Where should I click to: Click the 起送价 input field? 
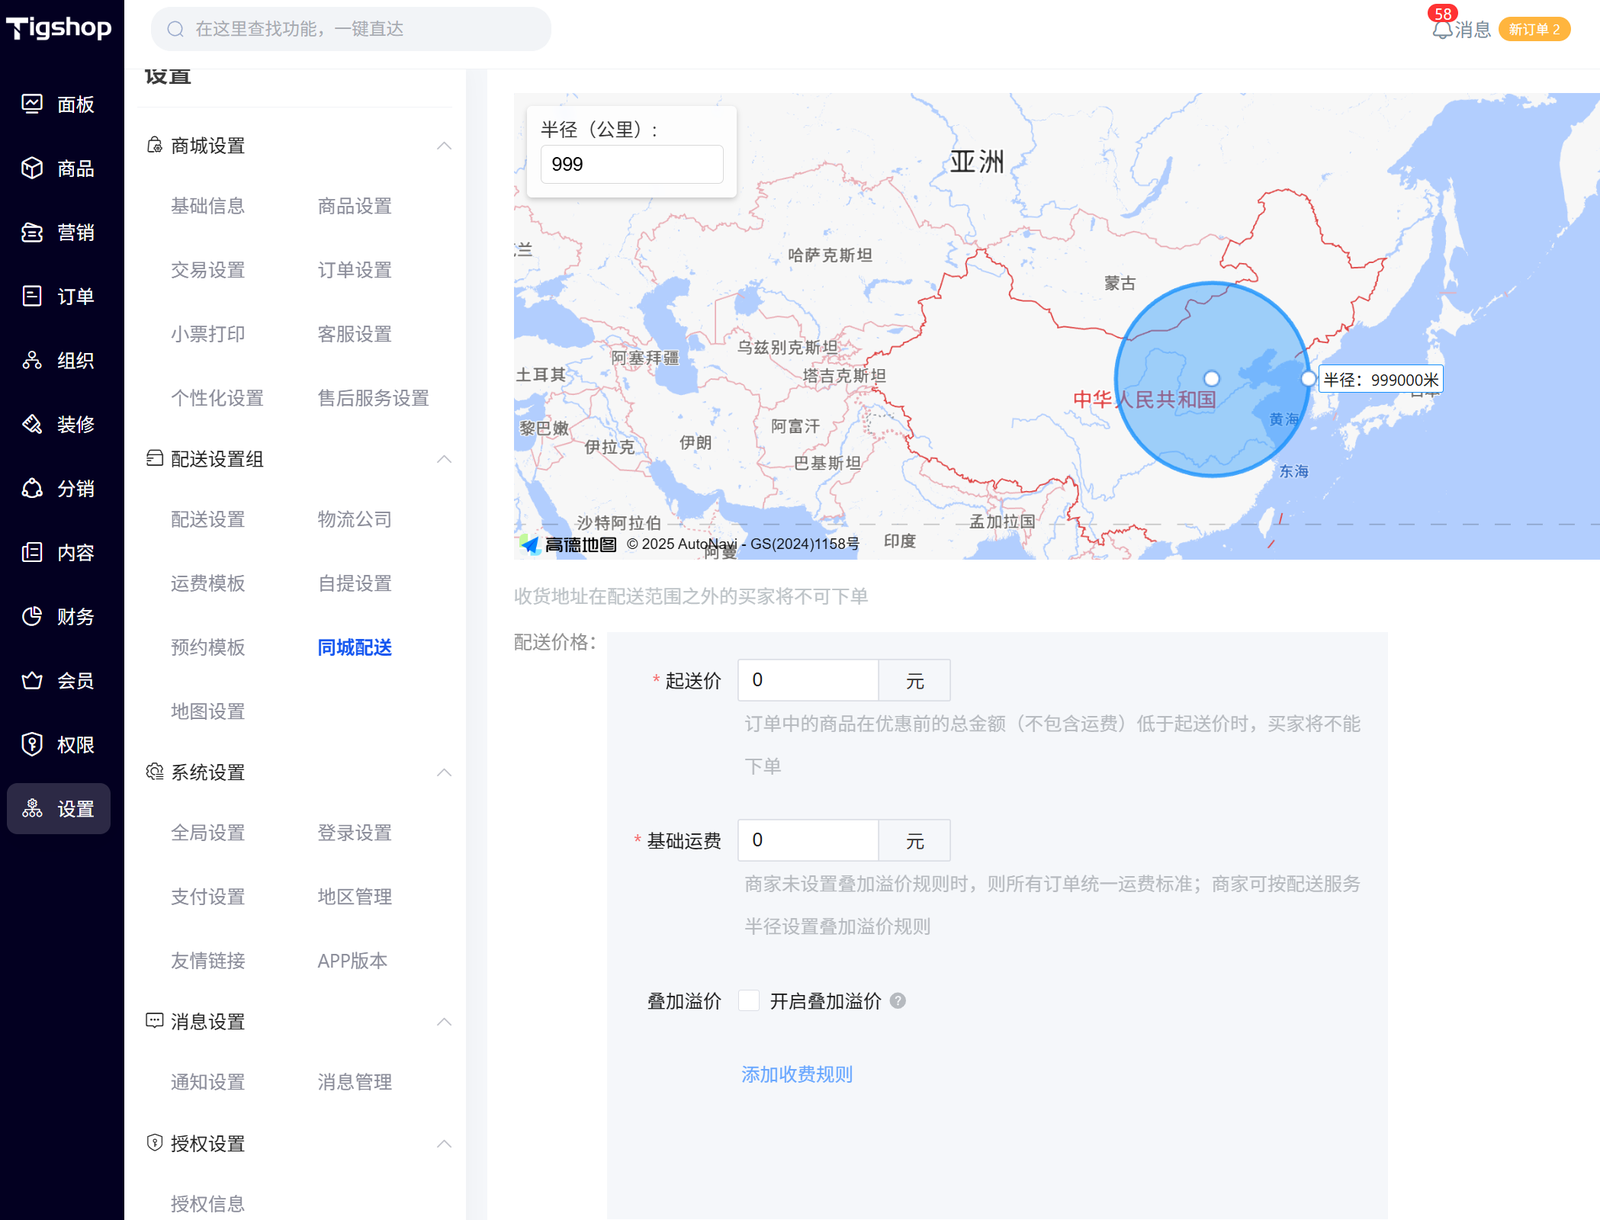[808, 680]
